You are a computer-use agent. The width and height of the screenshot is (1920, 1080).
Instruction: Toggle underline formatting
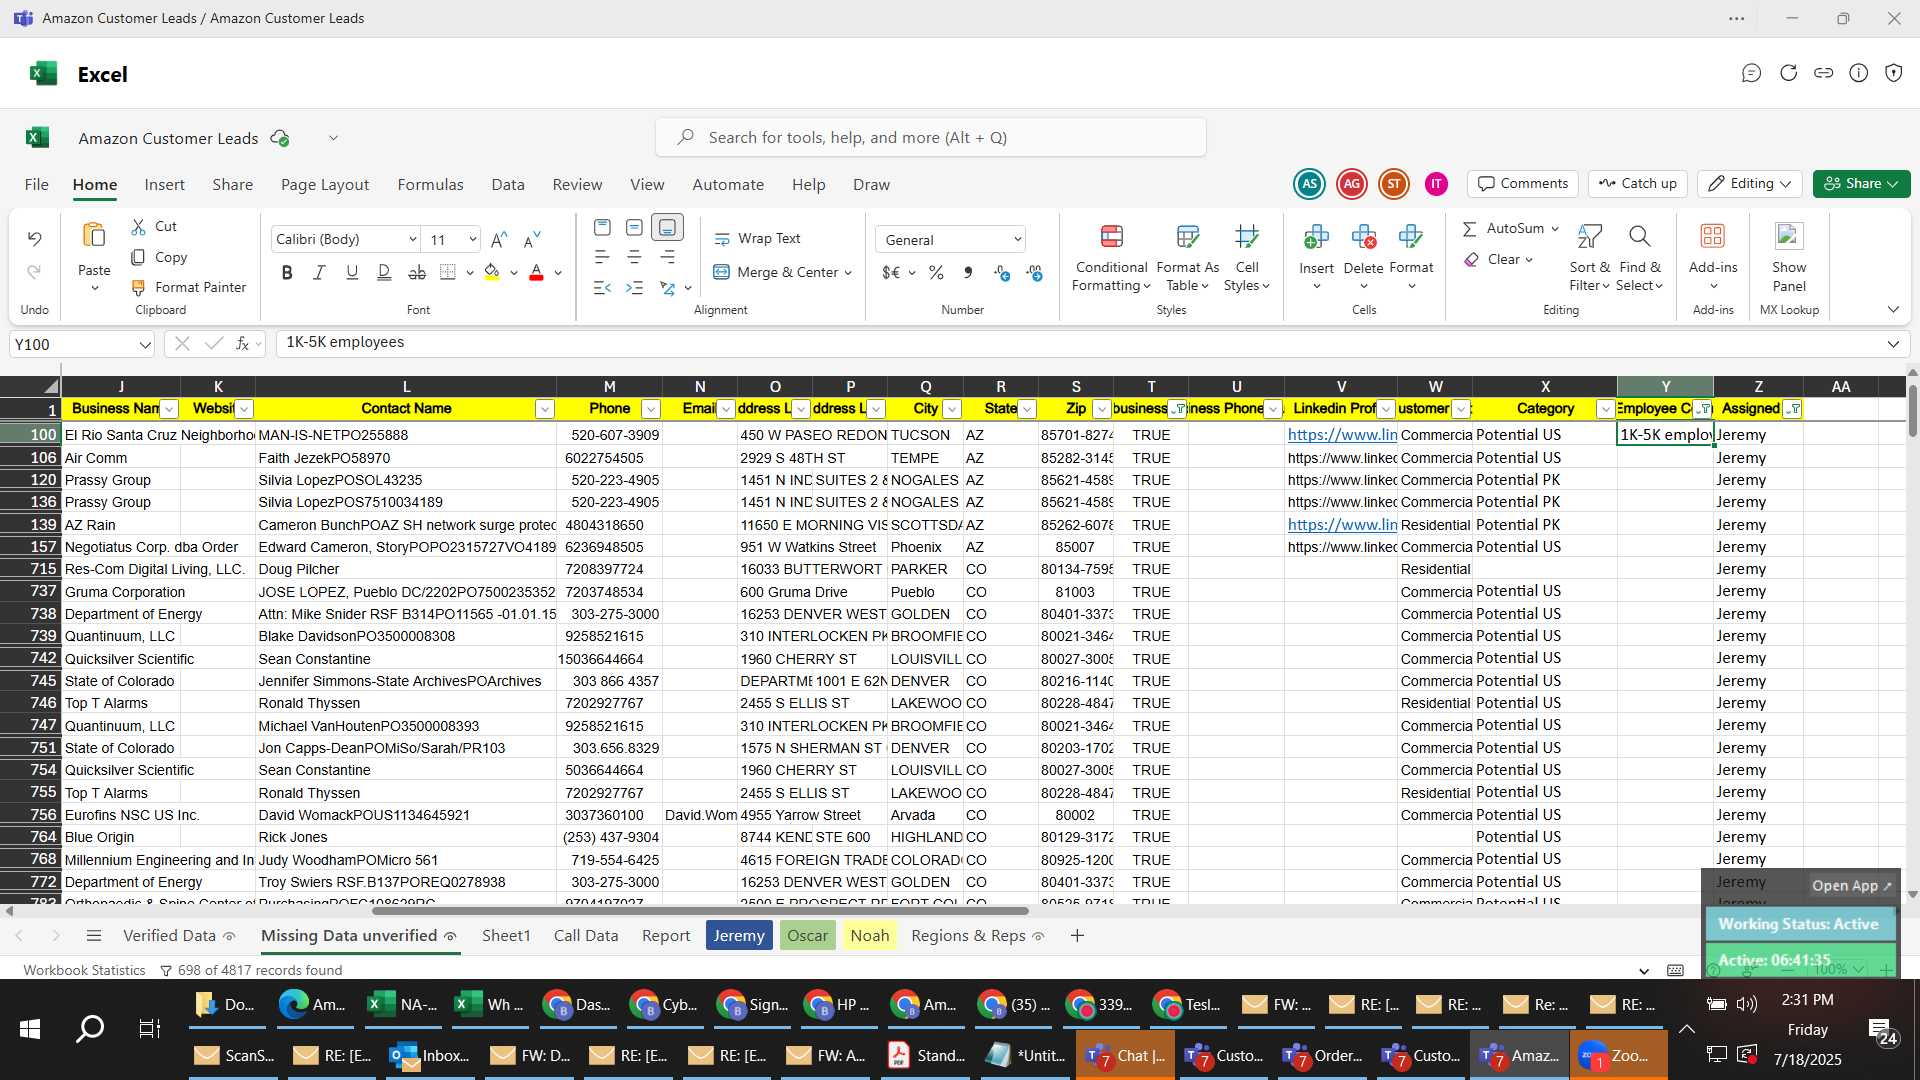[x=352, y=272]
